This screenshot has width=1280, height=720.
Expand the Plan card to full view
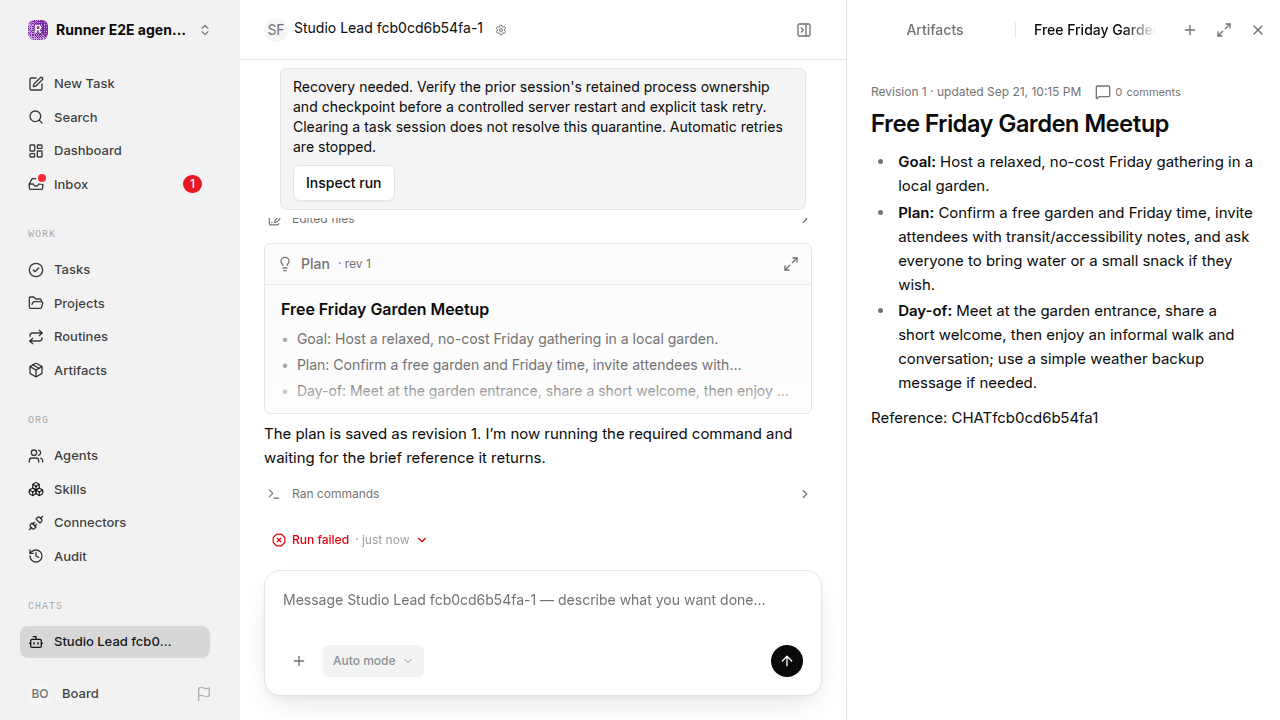click(791, 264)
